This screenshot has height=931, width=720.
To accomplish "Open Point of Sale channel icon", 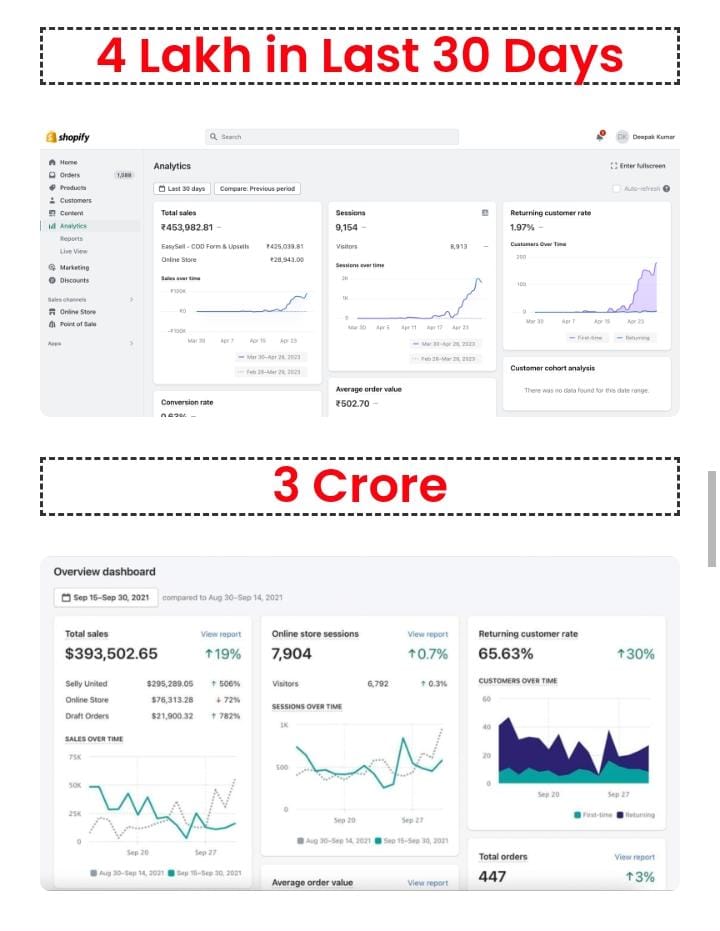I will (x=52, y=324).
